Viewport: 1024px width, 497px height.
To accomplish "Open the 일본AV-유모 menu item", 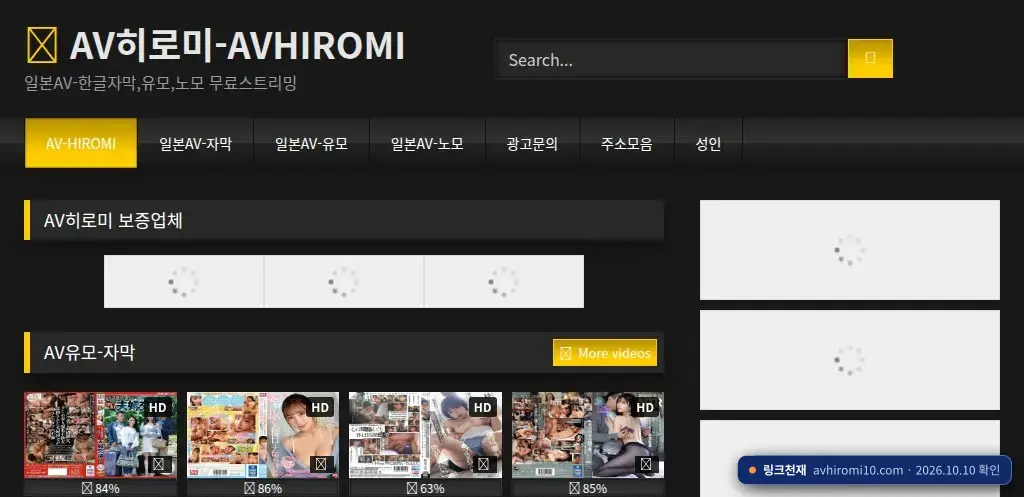I will (312, 144).
